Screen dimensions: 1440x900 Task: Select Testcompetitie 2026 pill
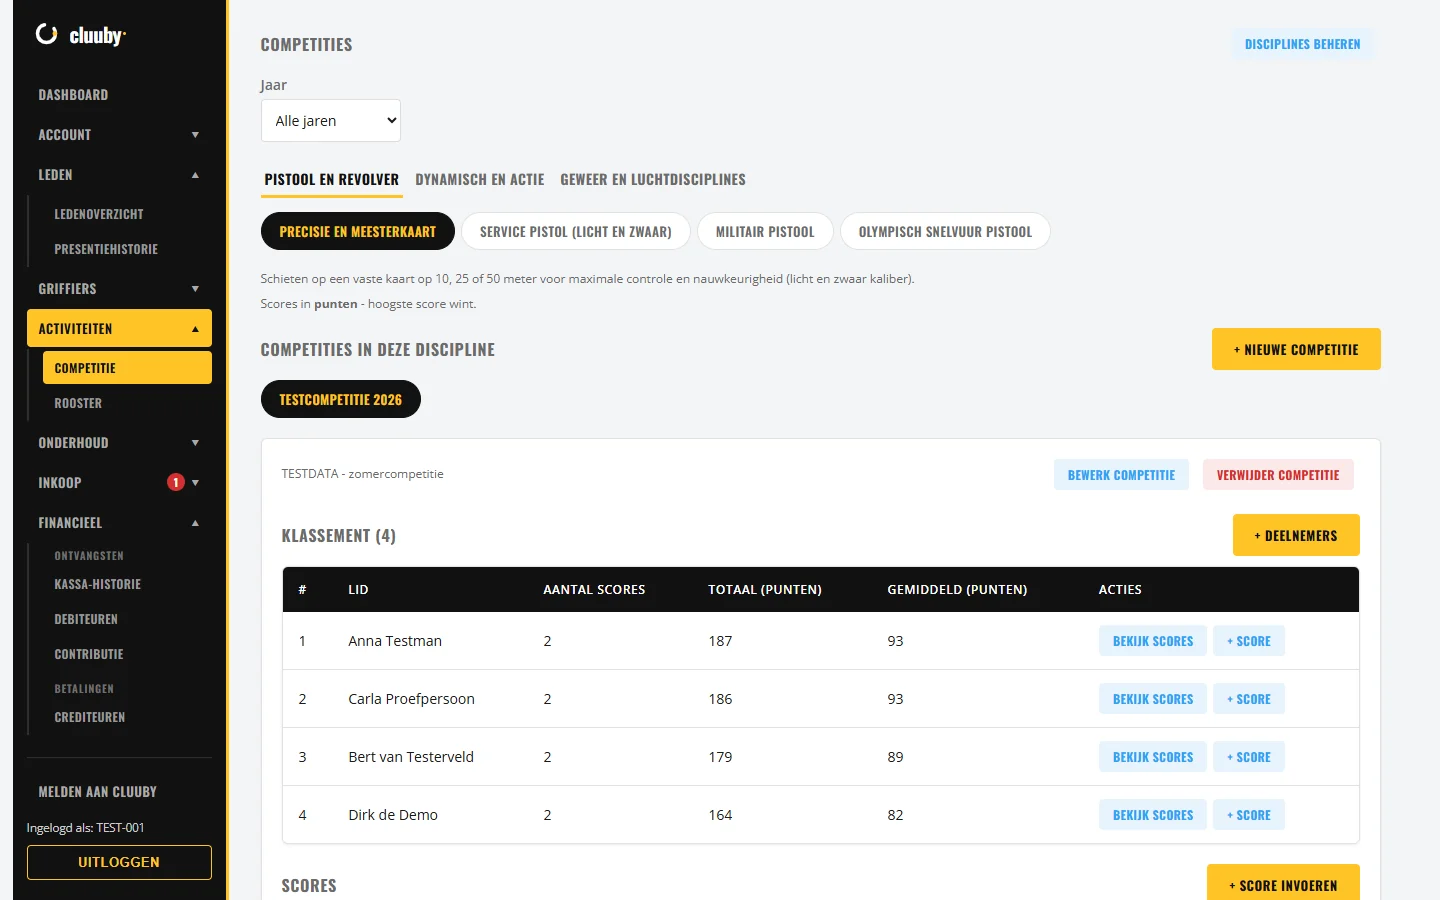coord(341,399)
